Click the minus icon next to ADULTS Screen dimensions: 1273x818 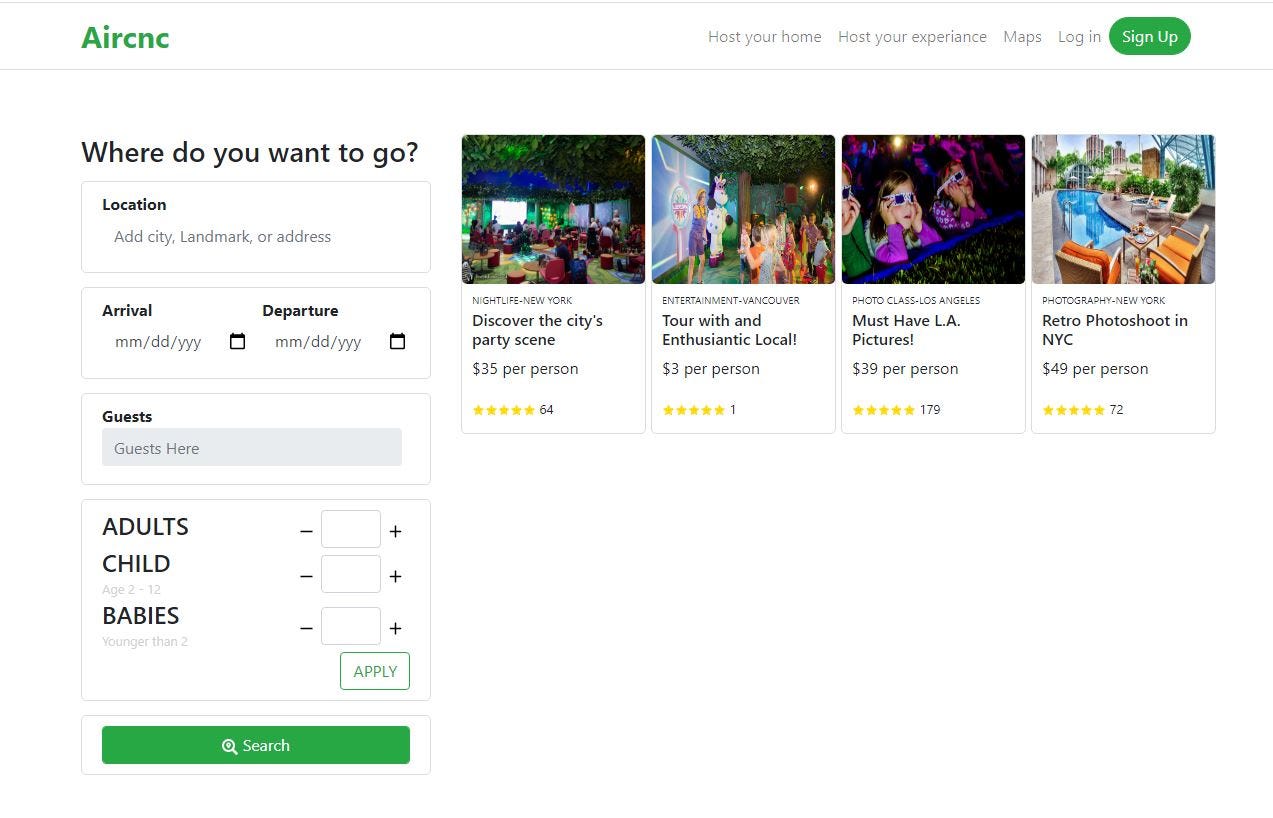pyautogui.click(x=306, y=531)
